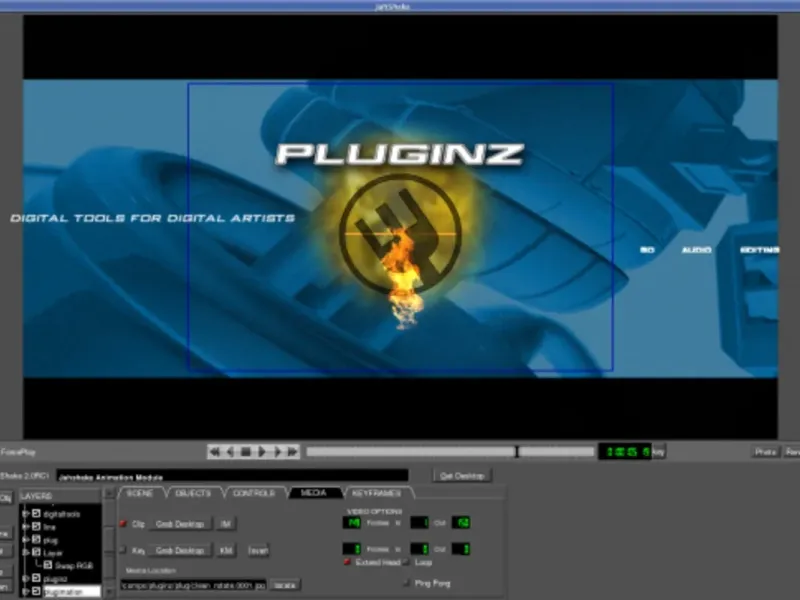Viewport: 800px width, 600px height.
Task: Toggle the line layer checkbox
Action: 36,526
